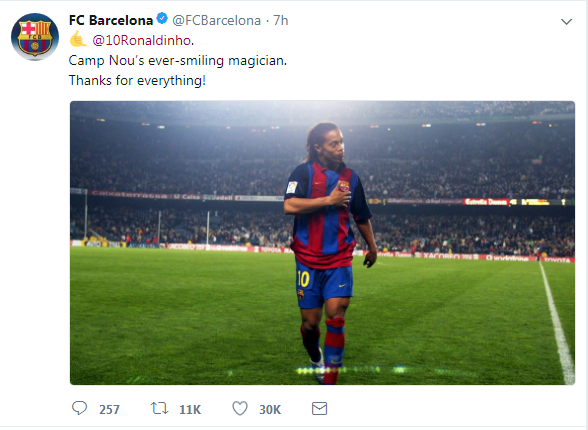Open the @FCBarcelona handle profile
This screenshot has height=430, width=588.
pos(216,20)
